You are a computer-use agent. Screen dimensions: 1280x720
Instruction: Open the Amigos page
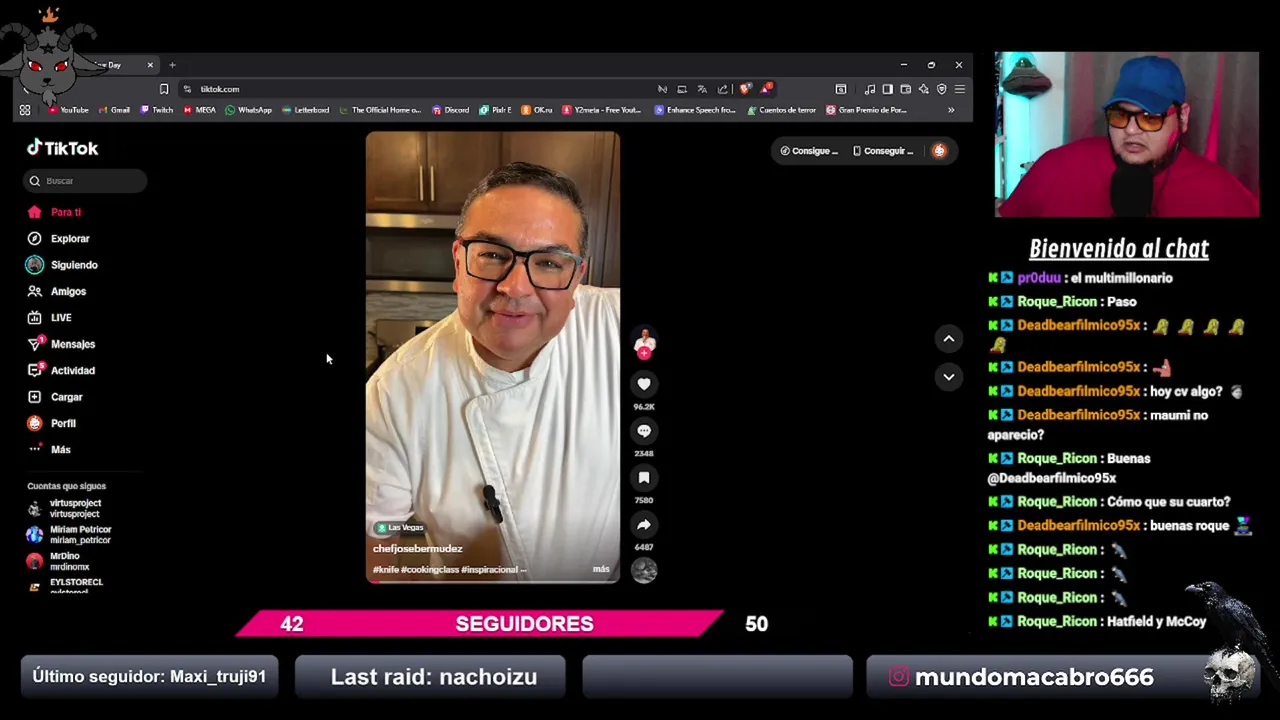pyautogui.click(x=57, y=291)
